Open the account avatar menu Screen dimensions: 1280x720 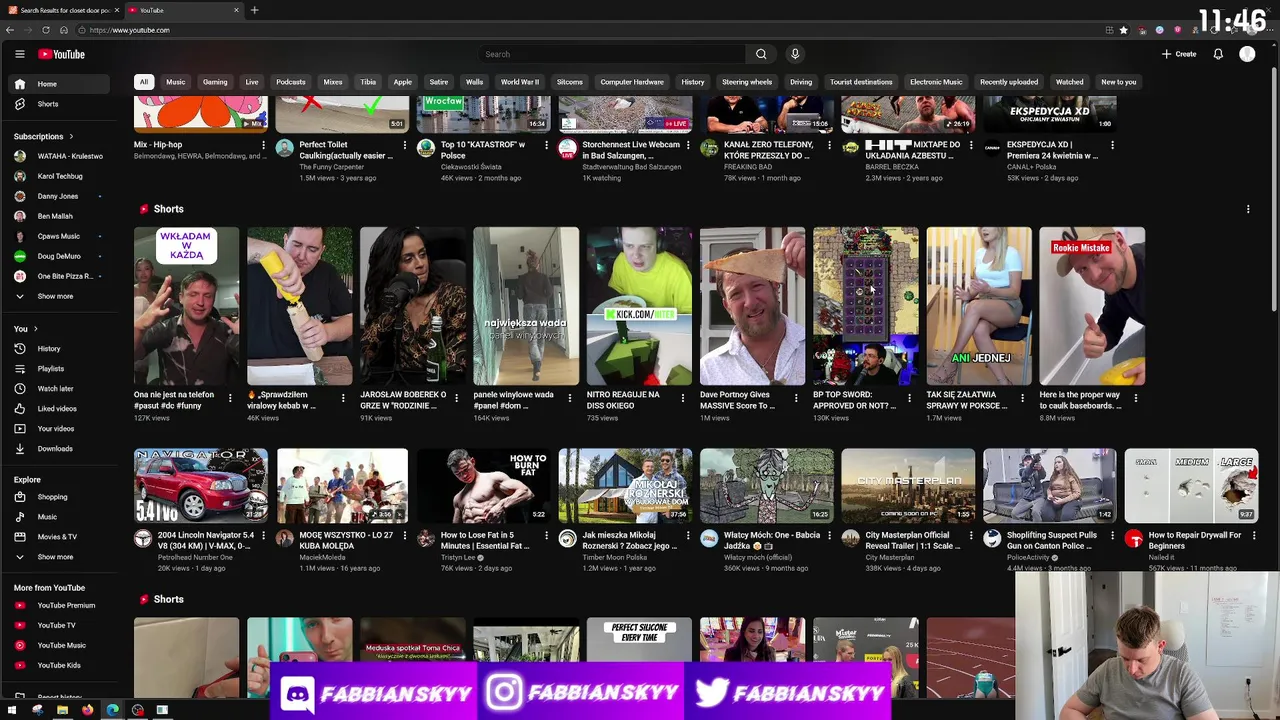pos(1247,54)
